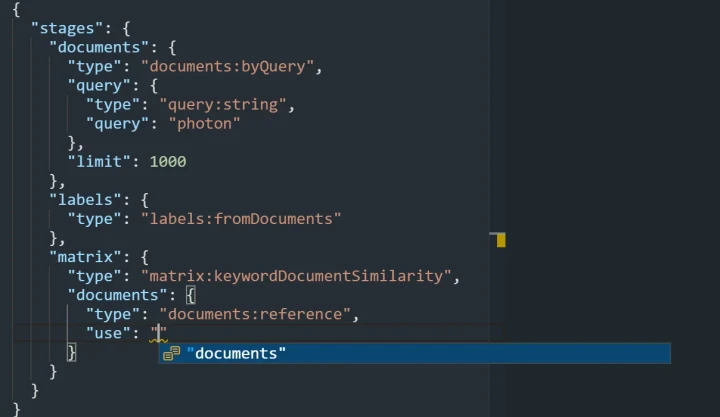Click the "documents:byQuery" value
This screenshot has height=417, width=720.
[x=227, y=67]
